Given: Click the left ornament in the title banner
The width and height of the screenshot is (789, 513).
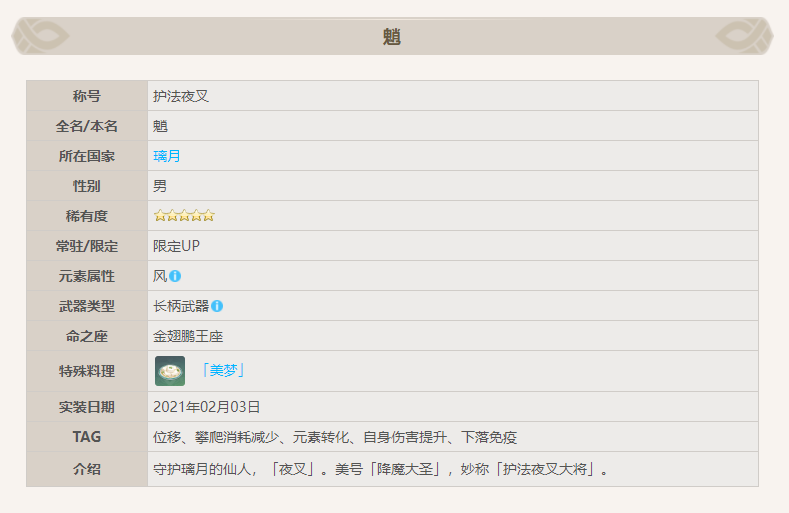Looking at the screenshot, I should (x=41, y=36).
